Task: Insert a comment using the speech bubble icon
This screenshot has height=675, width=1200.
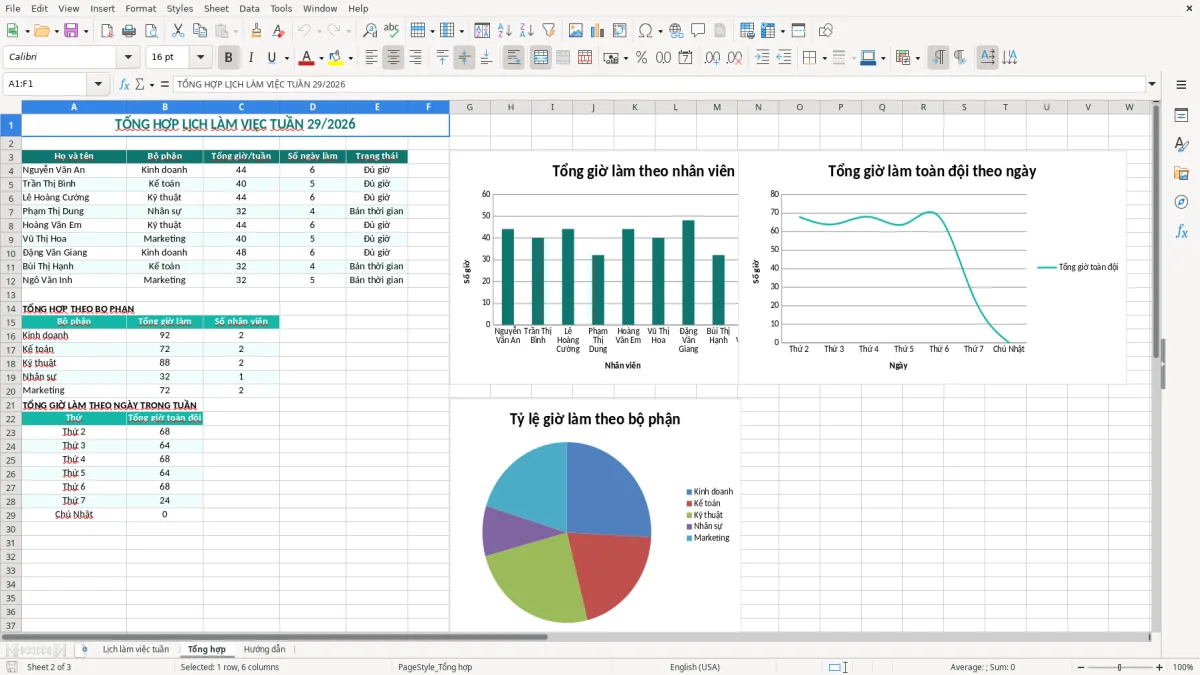Action: [x=698, y=31]
